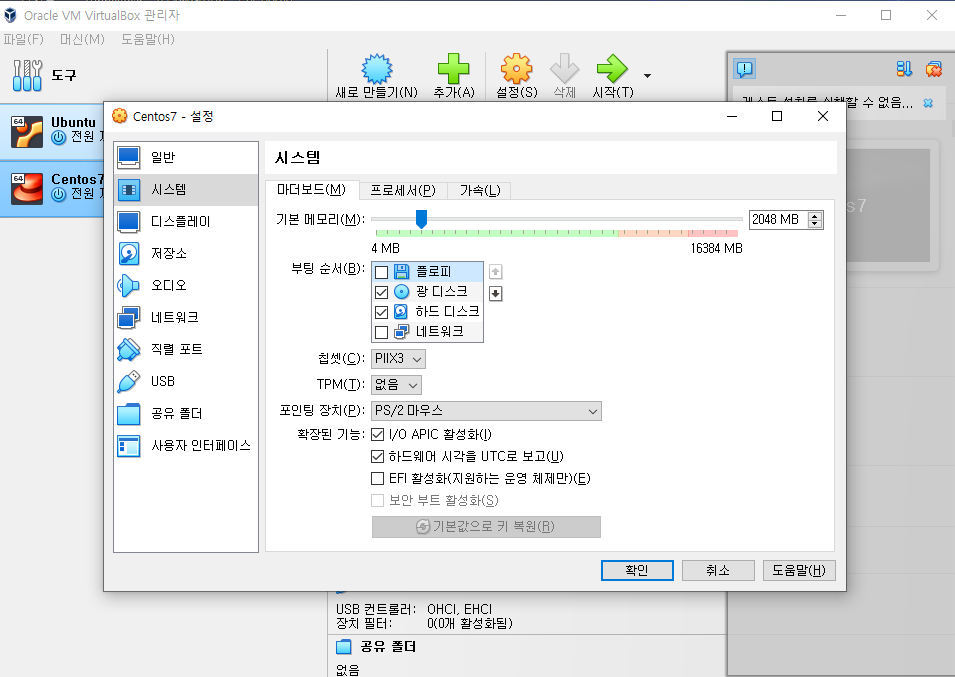Viewport: 955px width, 677px height.
Task: Open the User Interface (사용자 인터페이스) category
Action: click(186, 446)
